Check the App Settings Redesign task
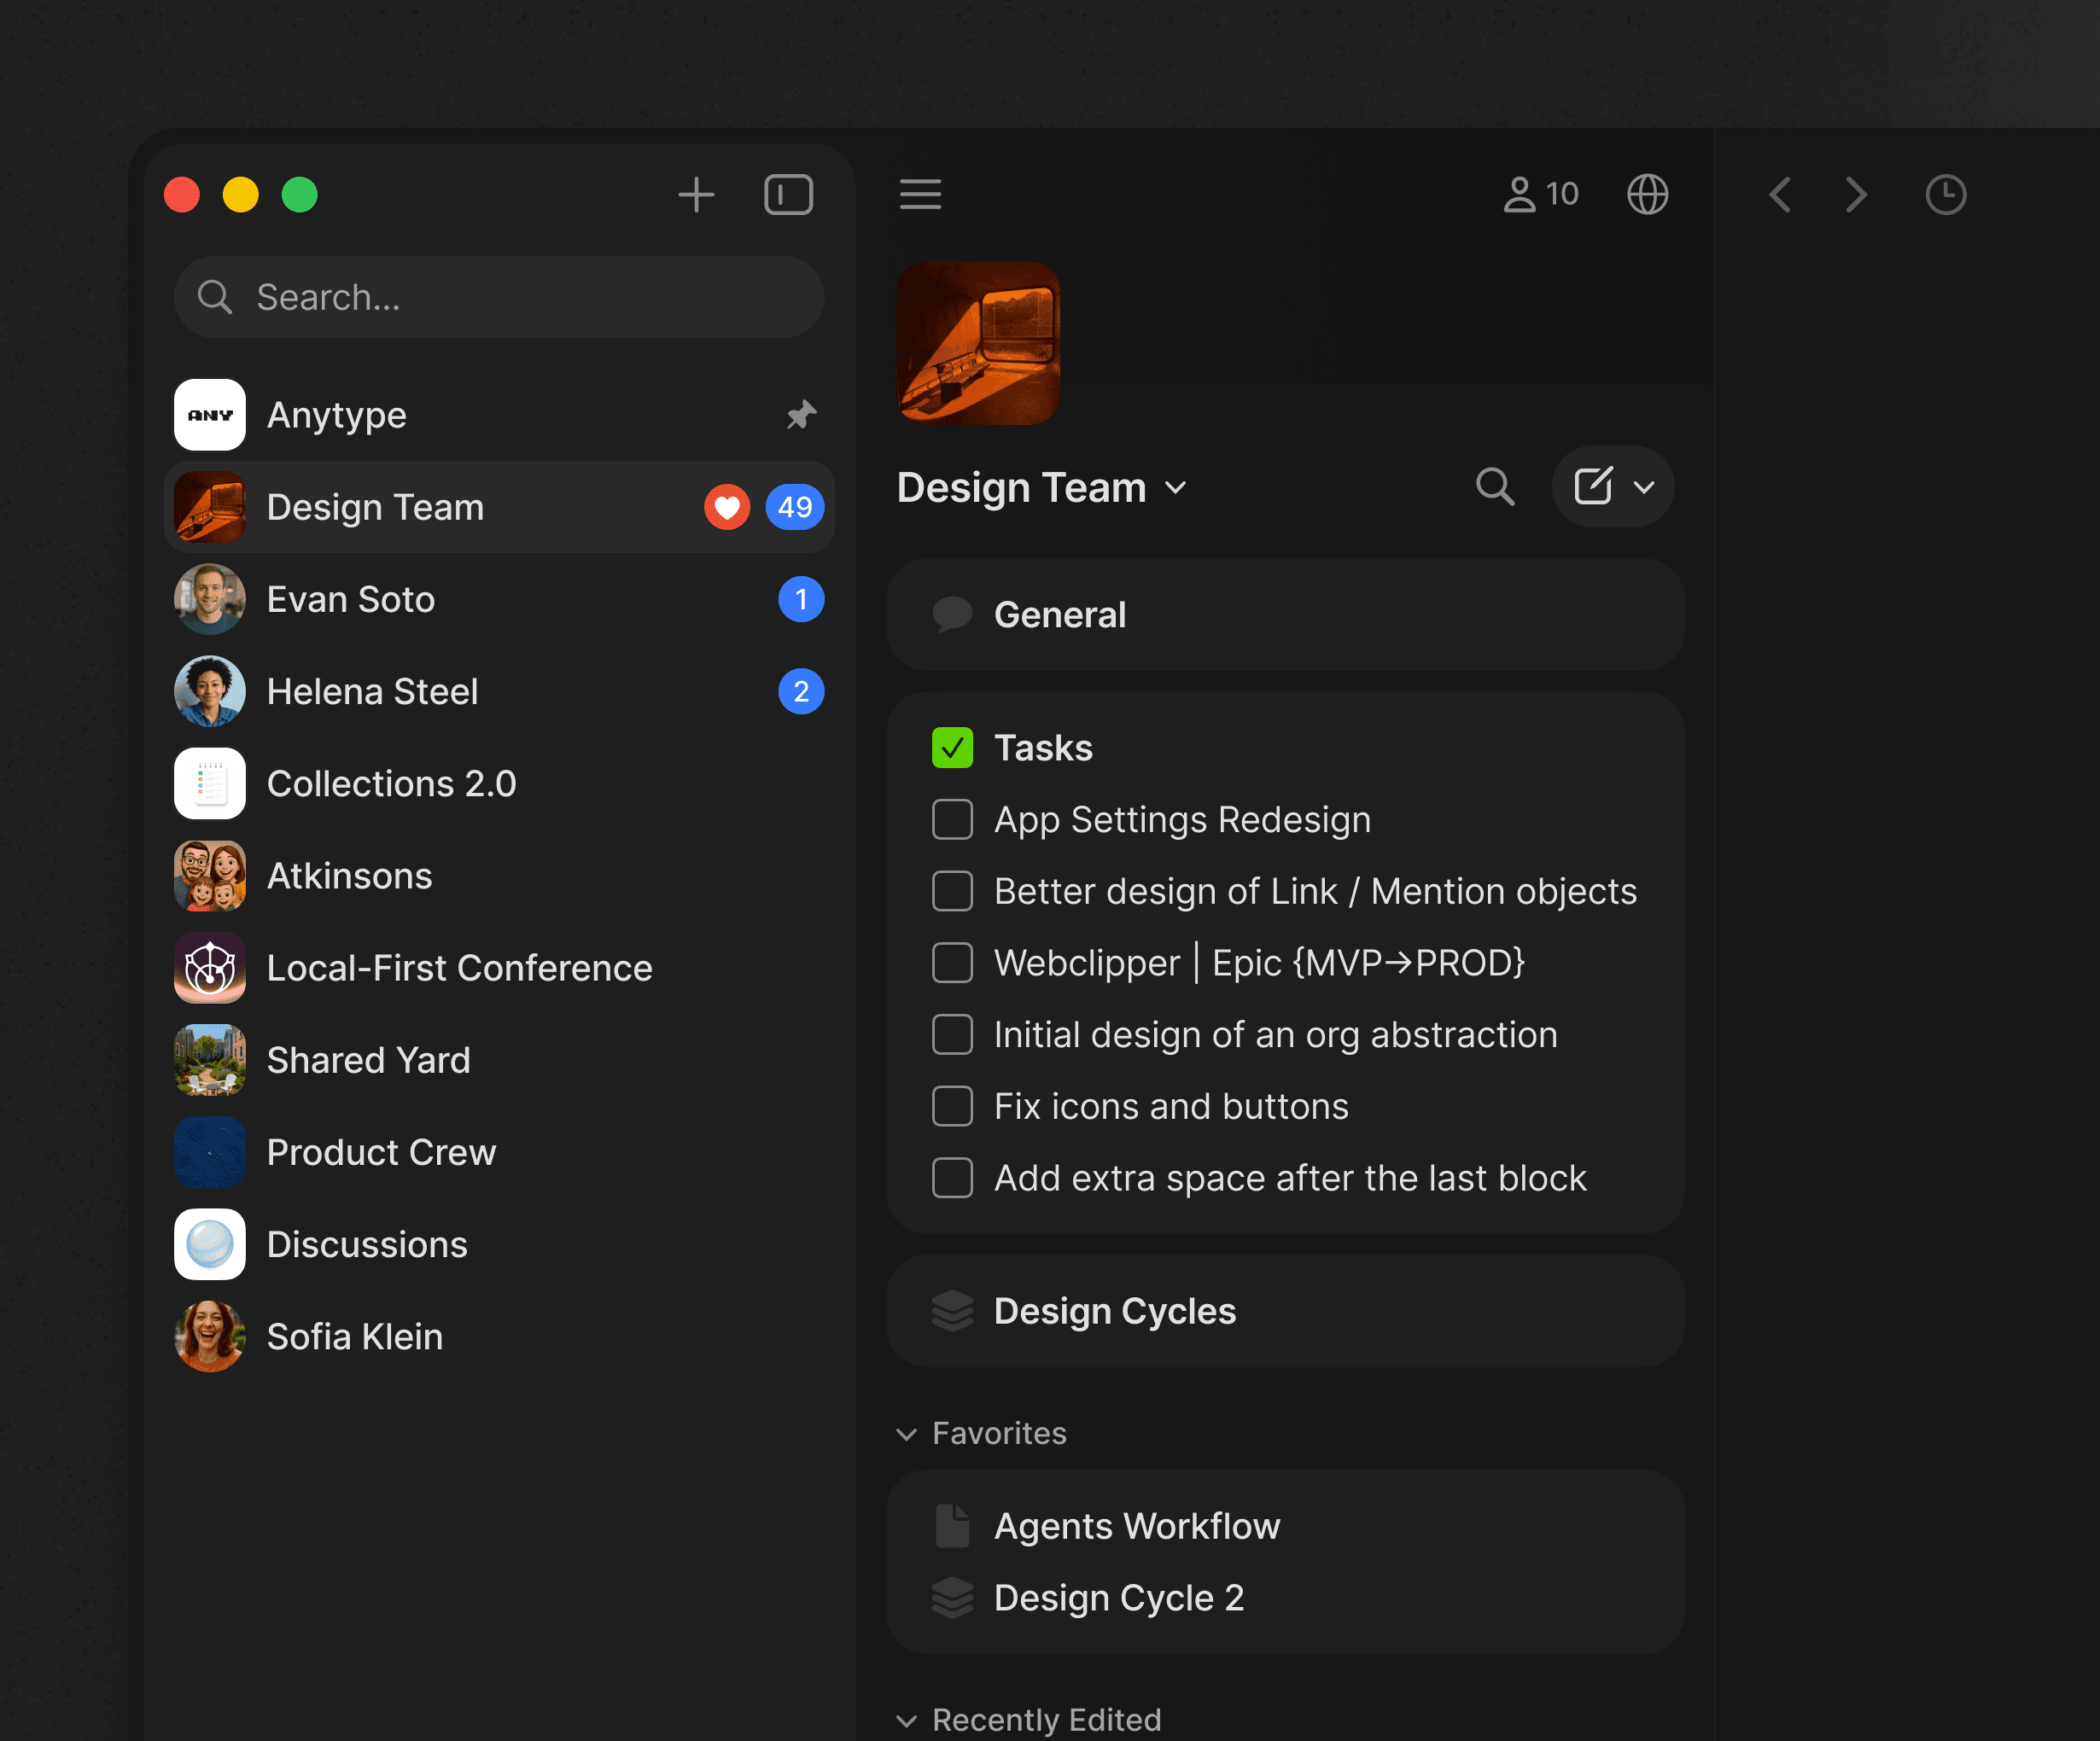The width and height of the screenshot is (2100, 1741). 951,819
